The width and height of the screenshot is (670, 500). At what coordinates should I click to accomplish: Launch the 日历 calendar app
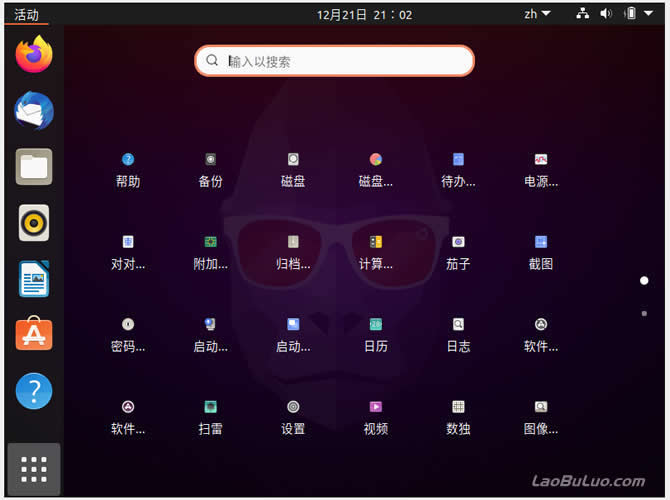point(376,335)
